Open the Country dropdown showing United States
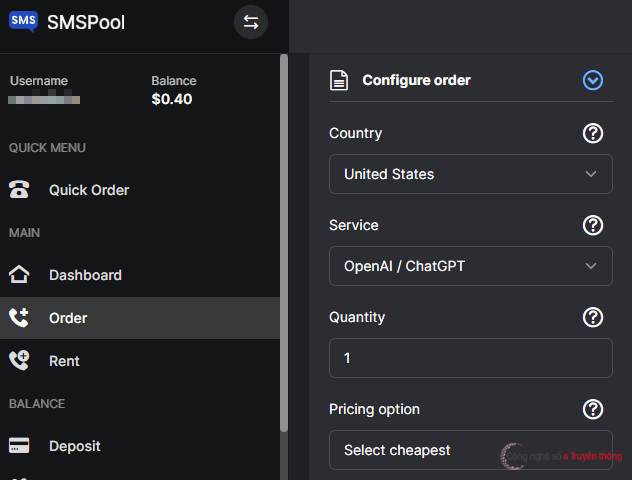Image resolution: width=632 pixels, height=480 pixels. click(470, 174)
